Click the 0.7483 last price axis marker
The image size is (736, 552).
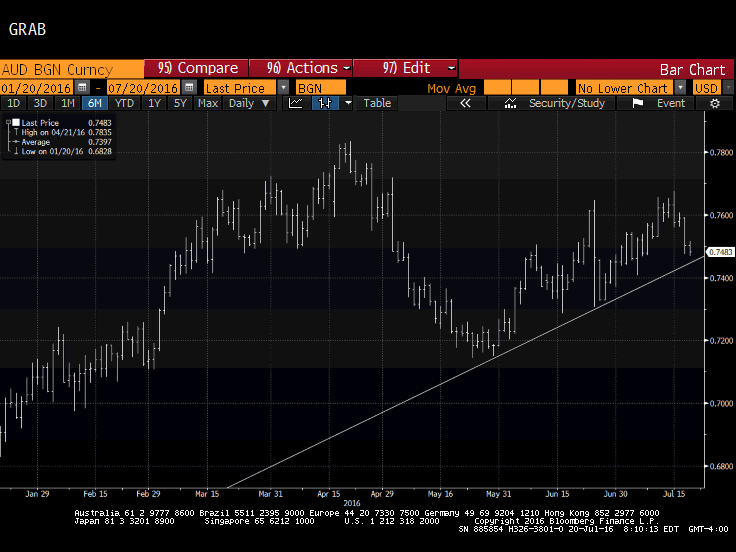(720, 252)
